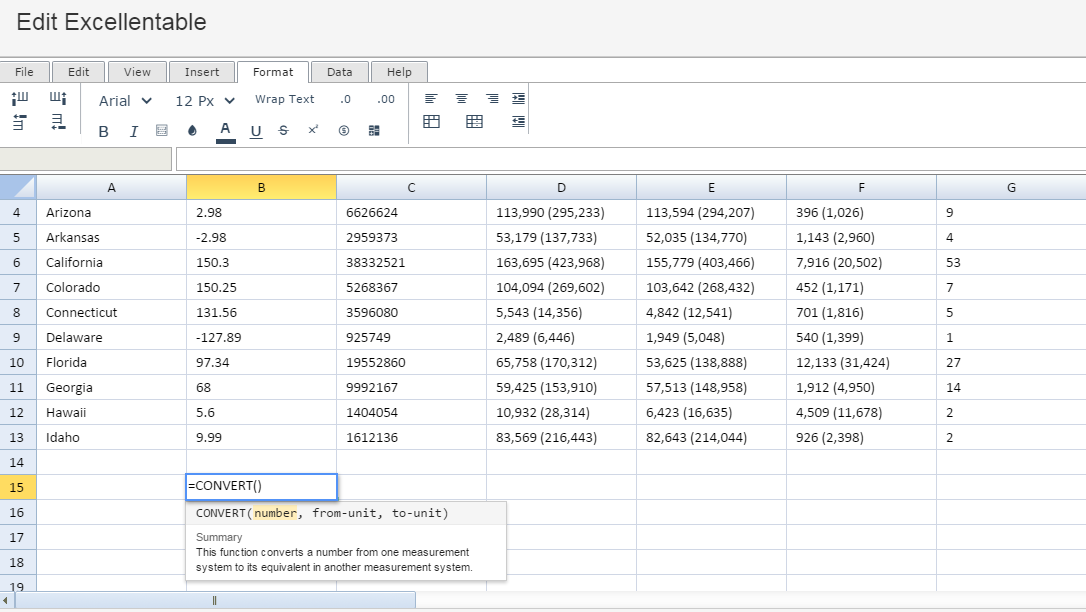
Task: Open the Arial font family dropdown
Action: click(x=125, y=101)
